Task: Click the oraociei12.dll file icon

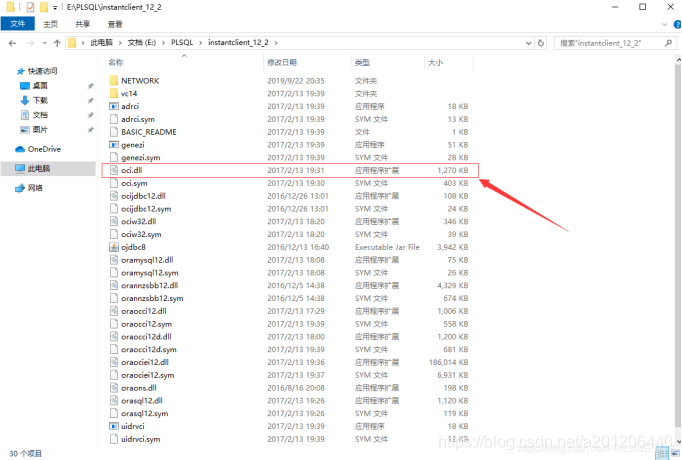Action: tap(114, 362)
